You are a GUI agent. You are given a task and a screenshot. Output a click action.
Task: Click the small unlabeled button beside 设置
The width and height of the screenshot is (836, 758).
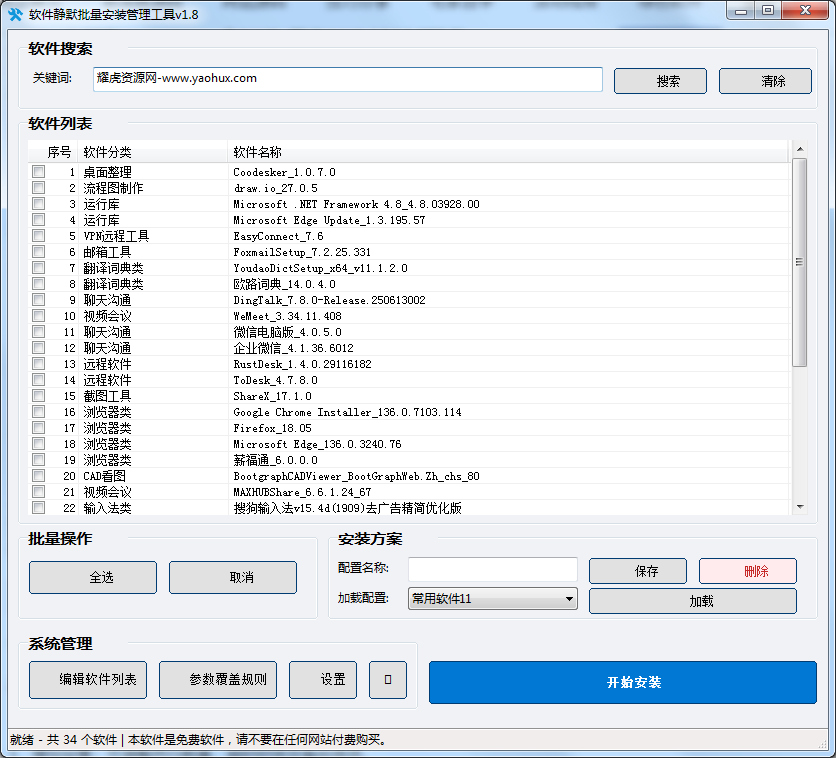[x=388, y=680]
